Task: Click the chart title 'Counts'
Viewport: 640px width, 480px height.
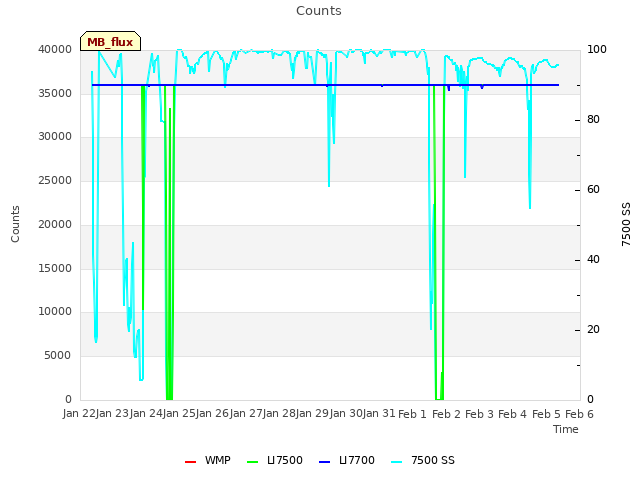Action: (x=319, y=11)
